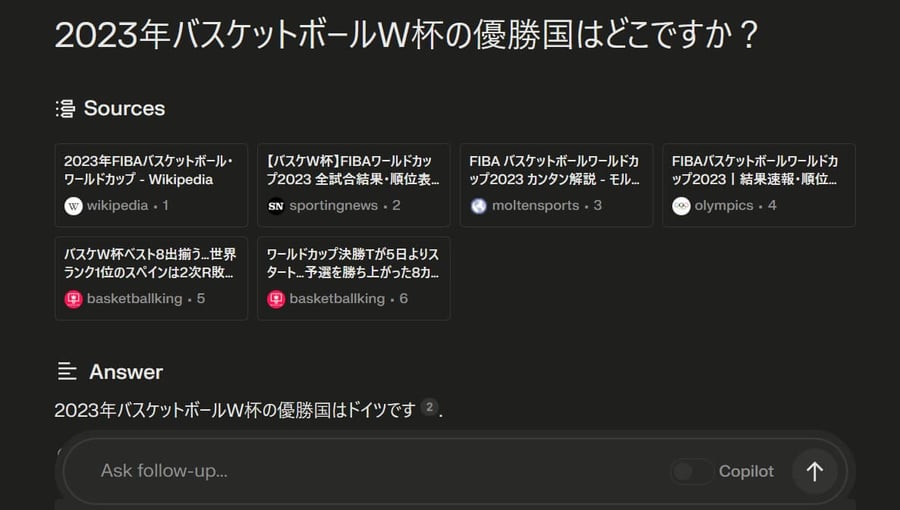Click the Answer heading text

[x=126, y=372]
